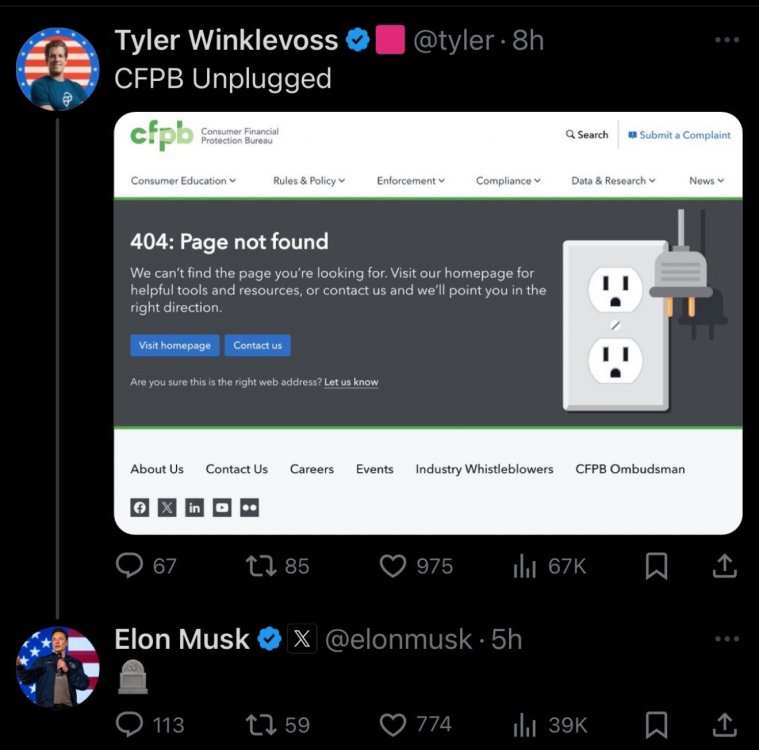Click the Contact us button
759x750 pixels.
(x=257, y=345)
